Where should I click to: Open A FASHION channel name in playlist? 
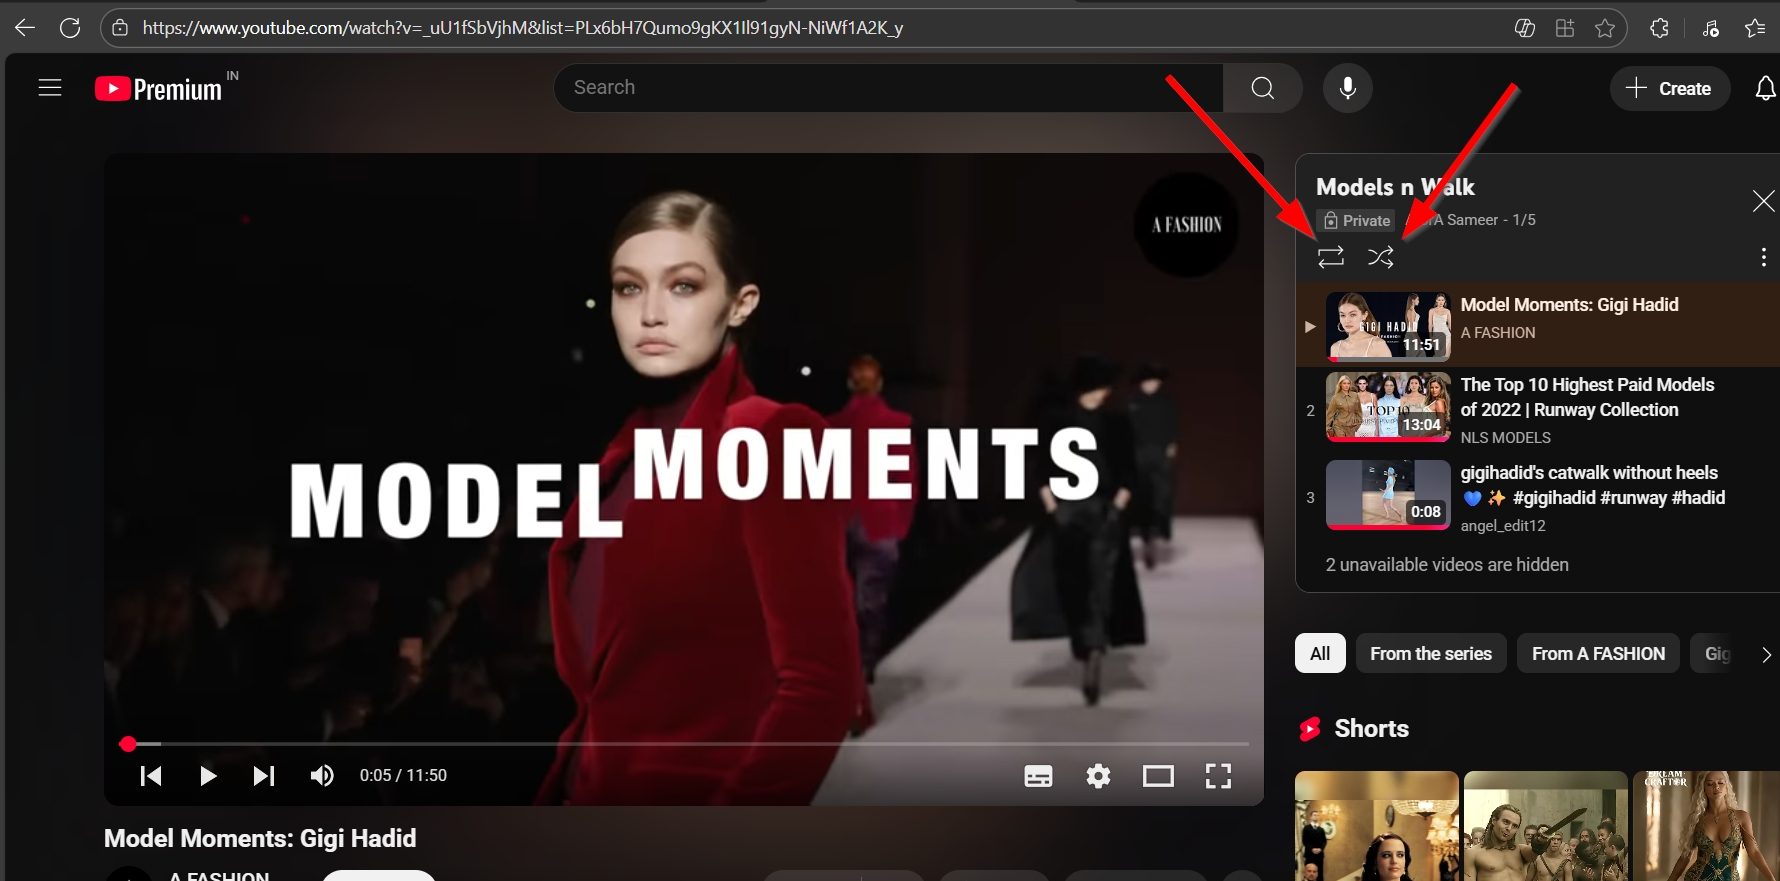(1498, 333)
